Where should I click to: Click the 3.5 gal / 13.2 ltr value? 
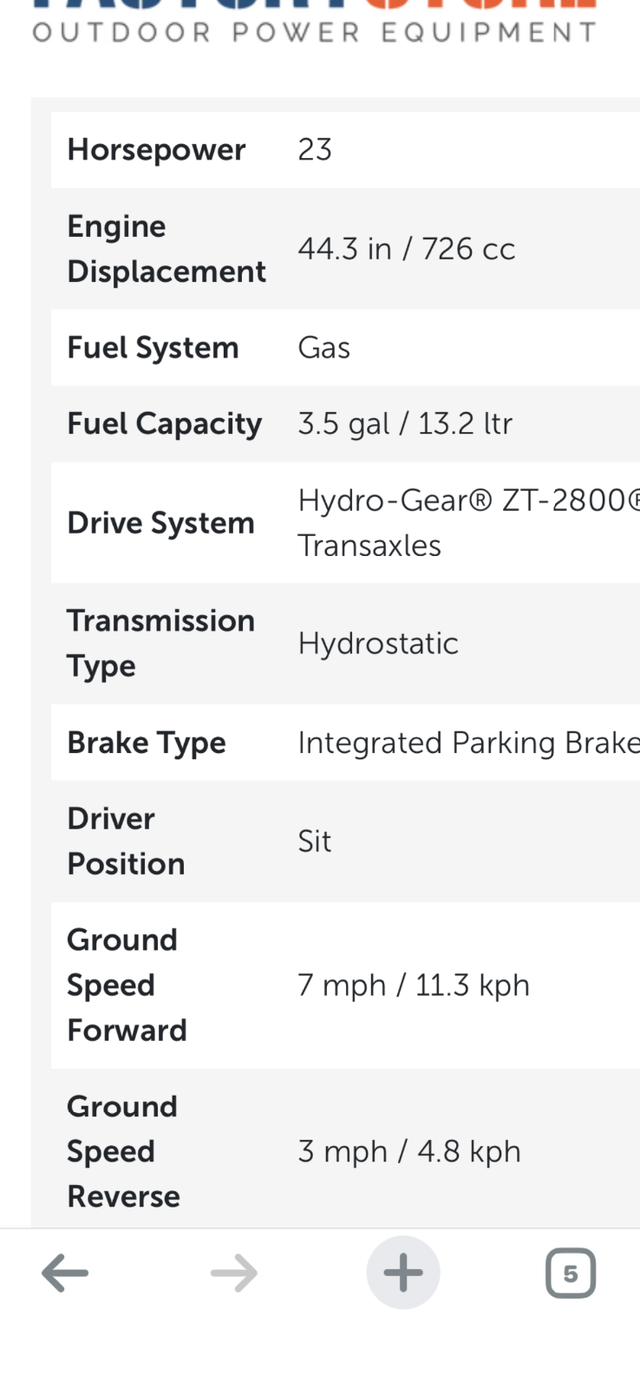pyautogui.click(x=405, y=424)
